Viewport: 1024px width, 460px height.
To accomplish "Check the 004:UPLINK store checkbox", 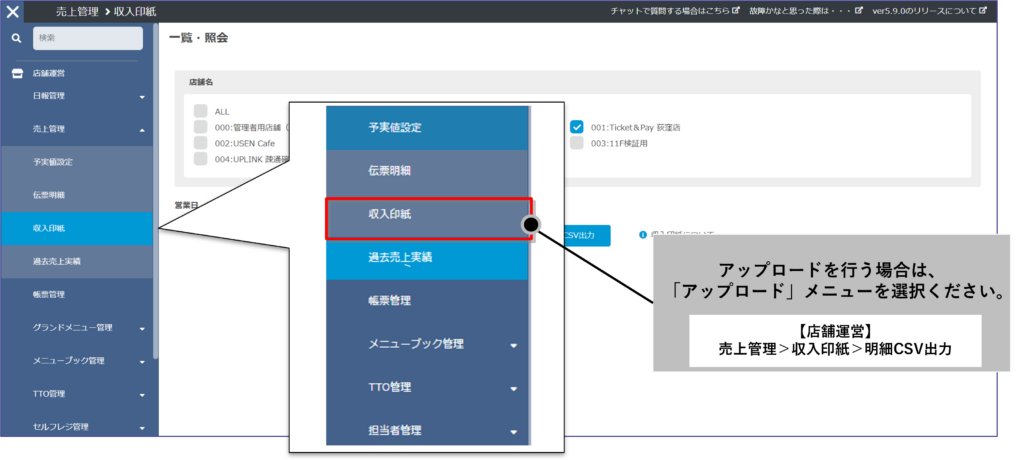I will pyautogui.click(x=200, y=158).
